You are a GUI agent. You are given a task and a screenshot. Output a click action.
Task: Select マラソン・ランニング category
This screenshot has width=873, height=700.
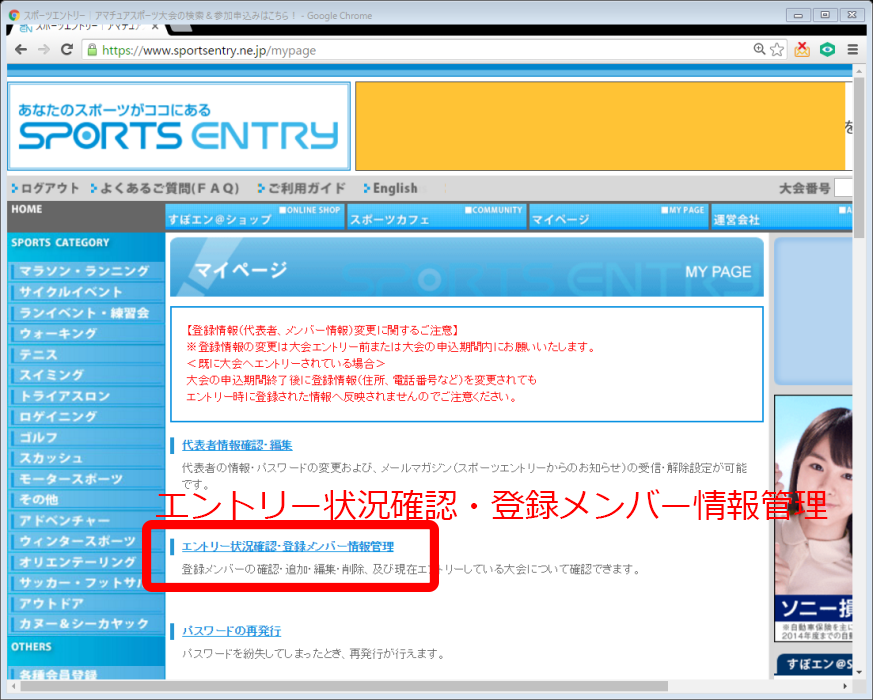tap(87, 271)
